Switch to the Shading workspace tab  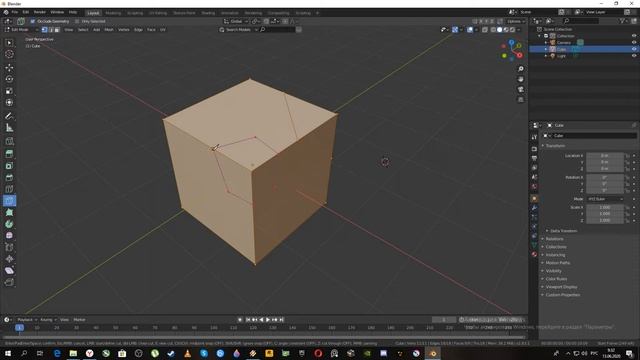208,13
